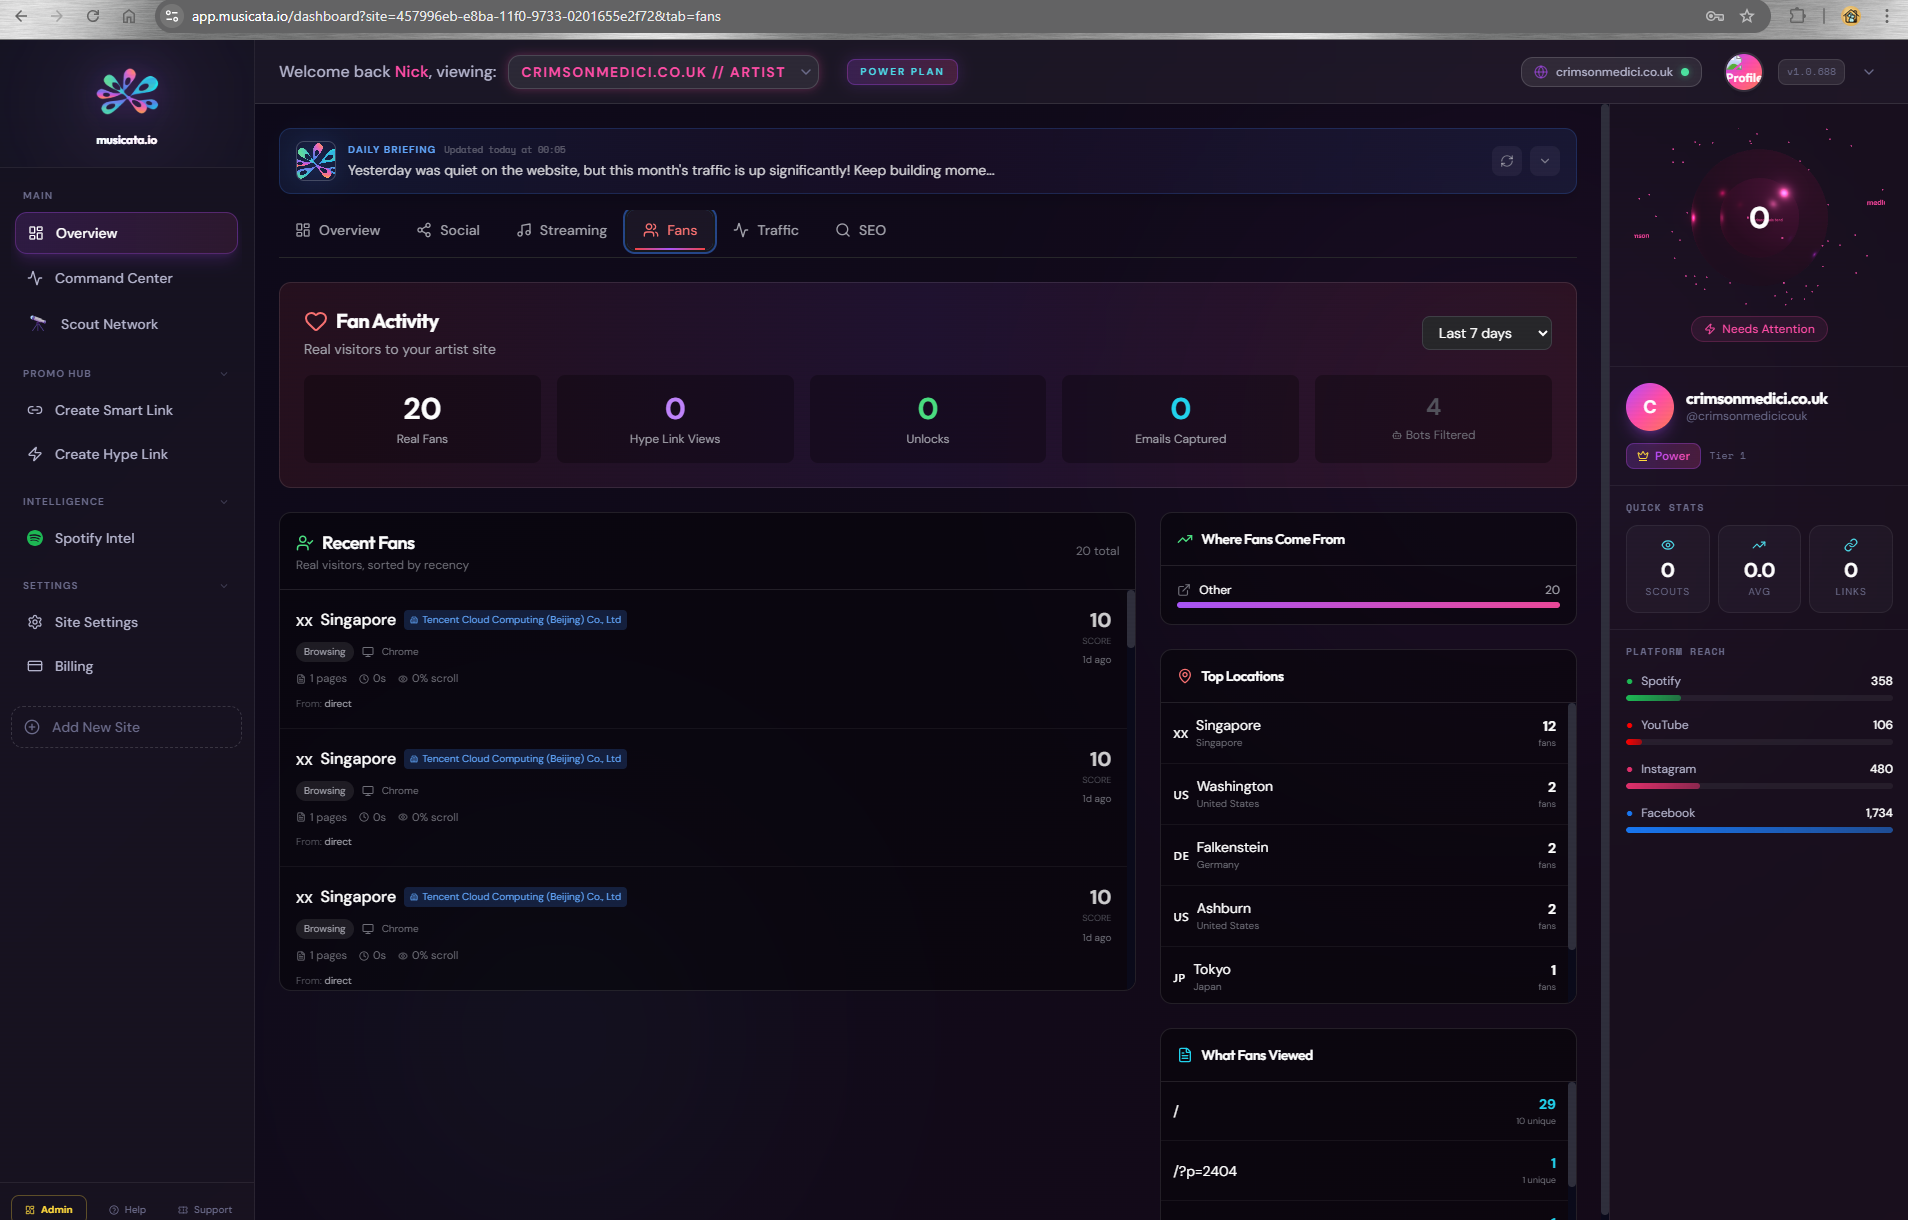This screenshot has height=1220, width=1908.
Task: Click the Add New Site button
Action: tap(126, 727)
